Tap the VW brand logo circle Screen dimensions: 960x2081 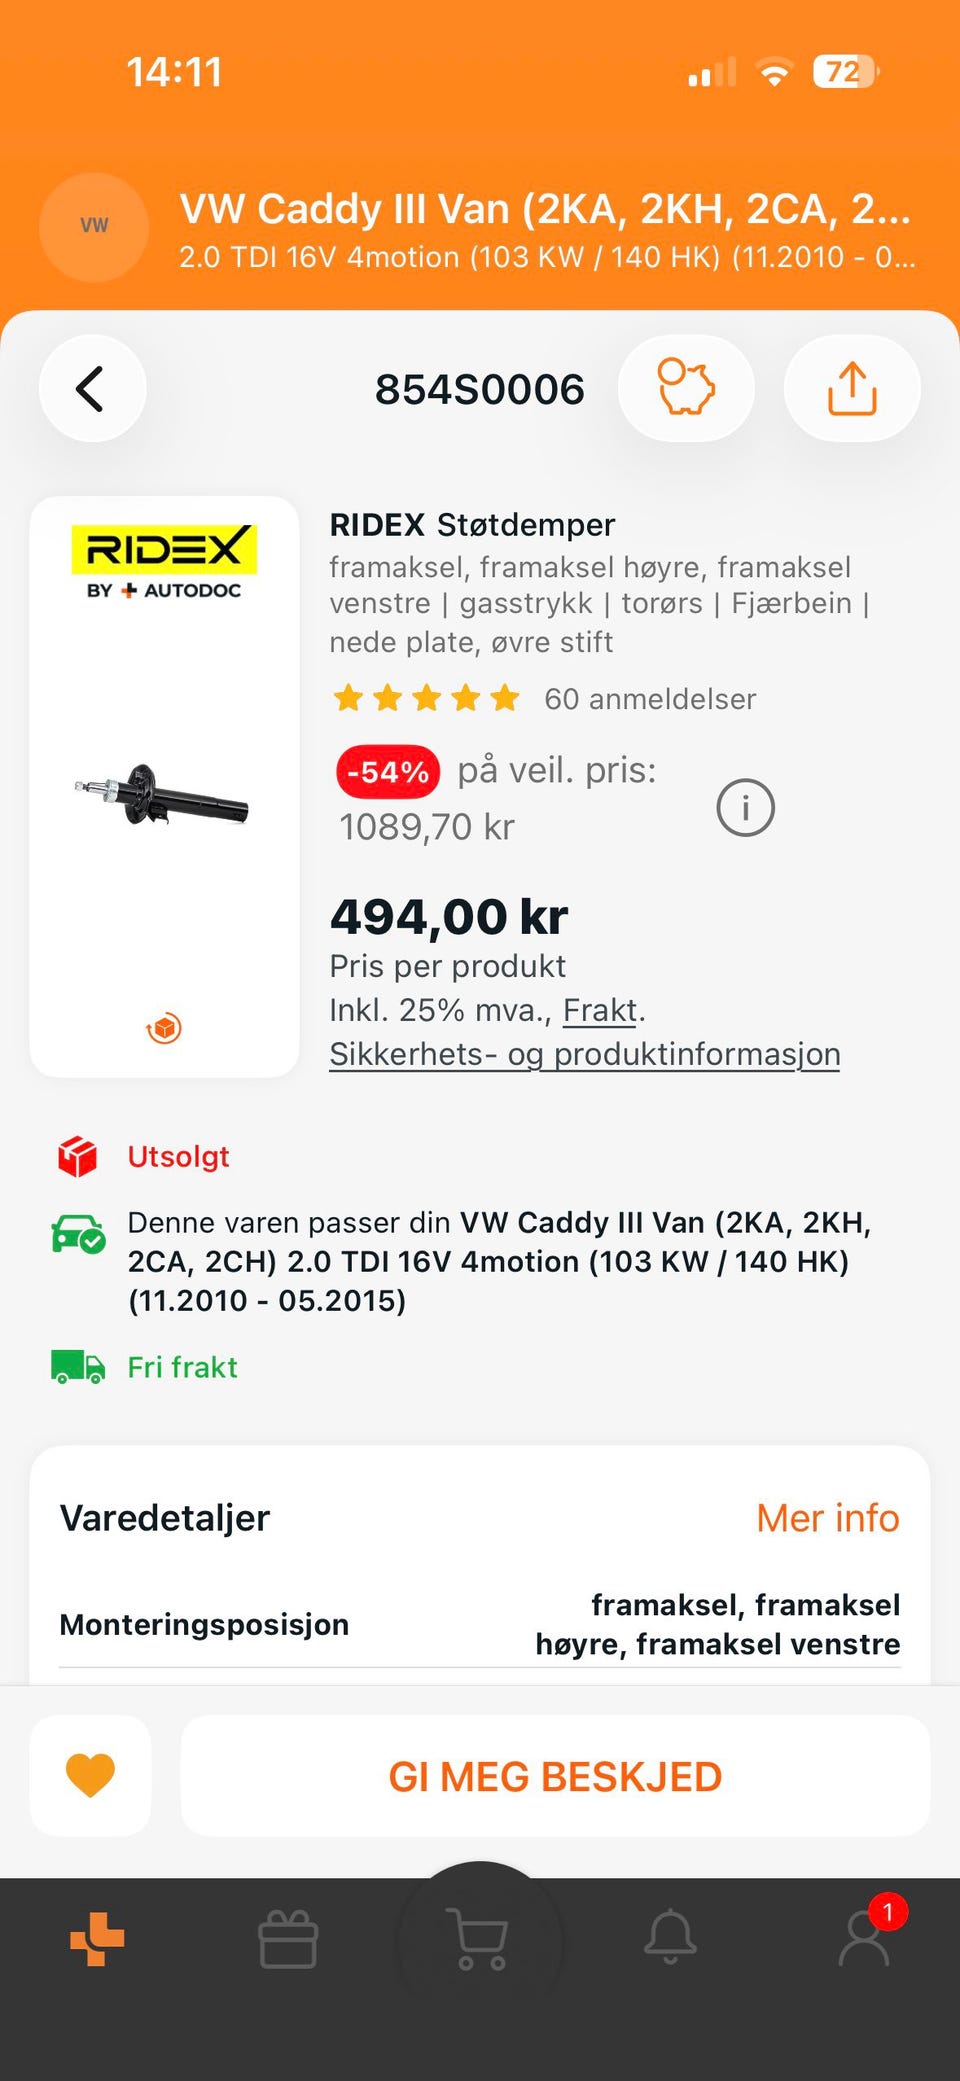pos(94,227)
